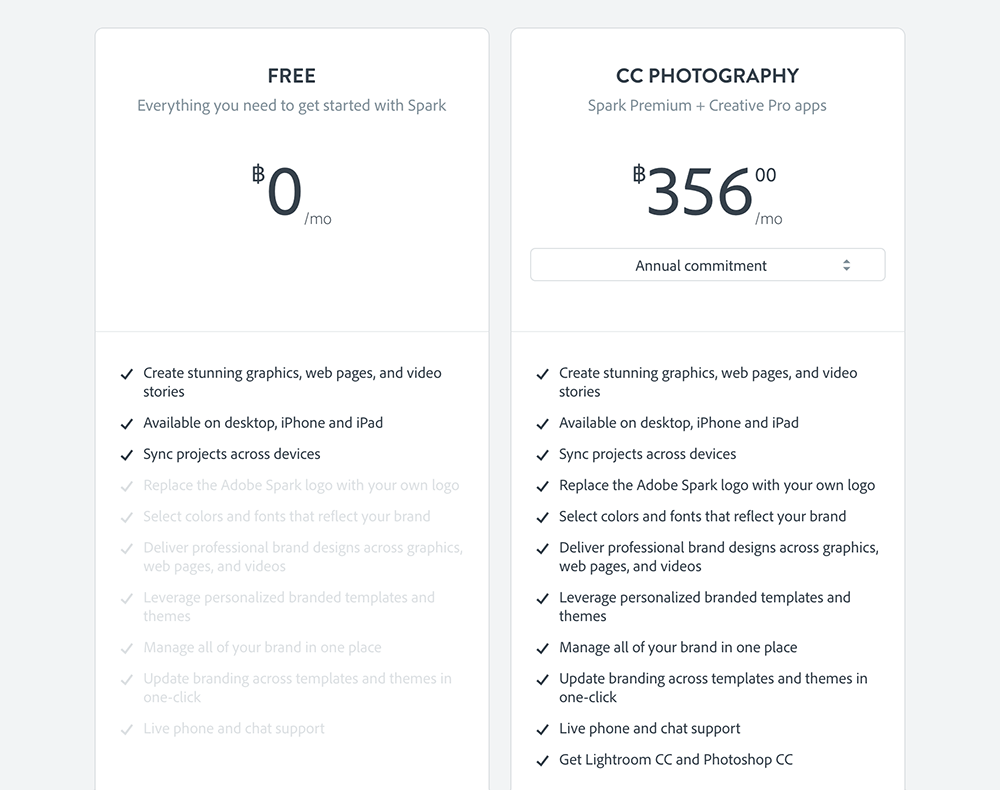Image resolution: width=1000 pixels, height=790 pixels.
Task: Click checkmark beside Get Lightroom CC and Photoshop CC
Action: coord(542,761)
